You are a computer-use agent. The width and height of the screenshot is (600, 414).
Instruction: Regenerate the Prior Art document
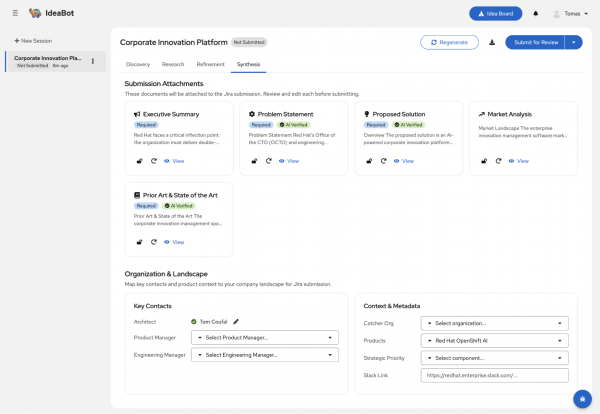pos(154,242)
